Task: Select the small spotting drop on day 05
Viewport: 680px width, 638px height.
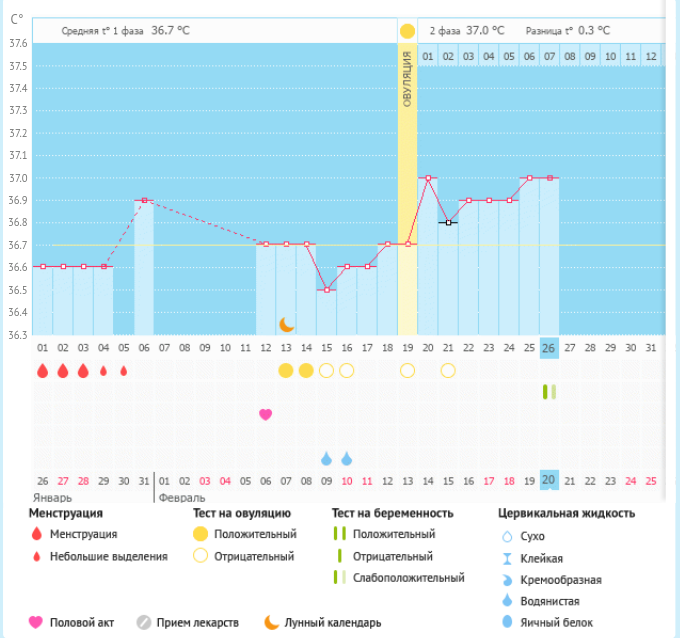Action: tap(124, 371)
